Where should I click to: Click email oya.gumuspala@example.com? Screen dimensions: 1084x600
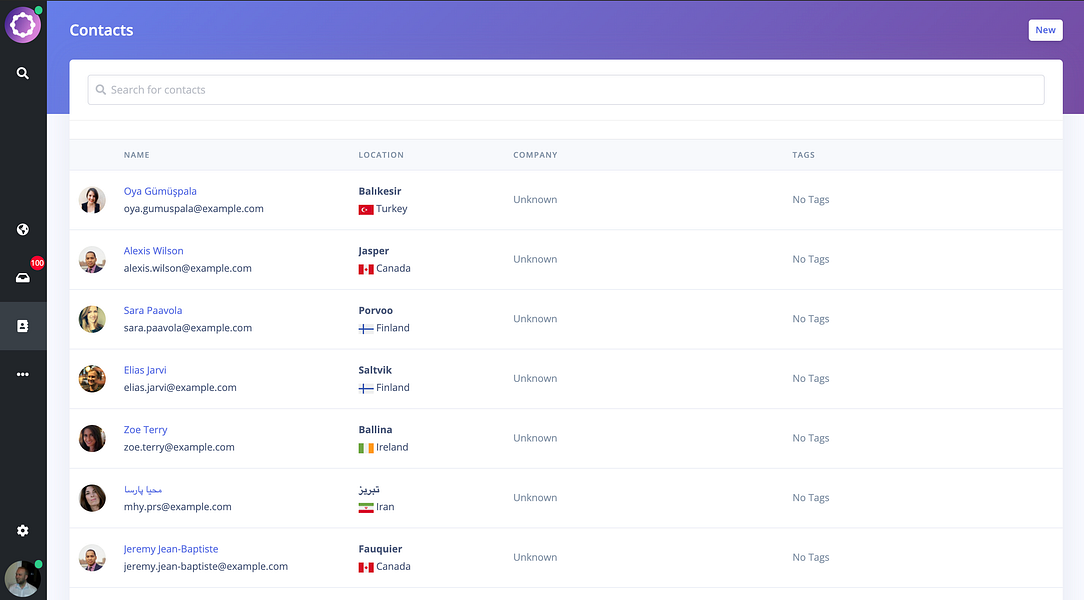(194, 209)
